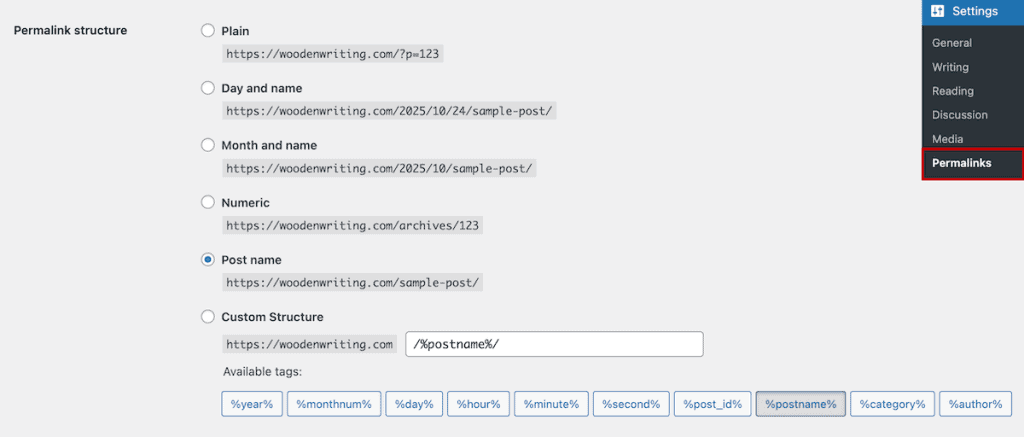Screen dimensions: 1024x437
Task: Choose the Custom Structure radio option
Action: 208,317
